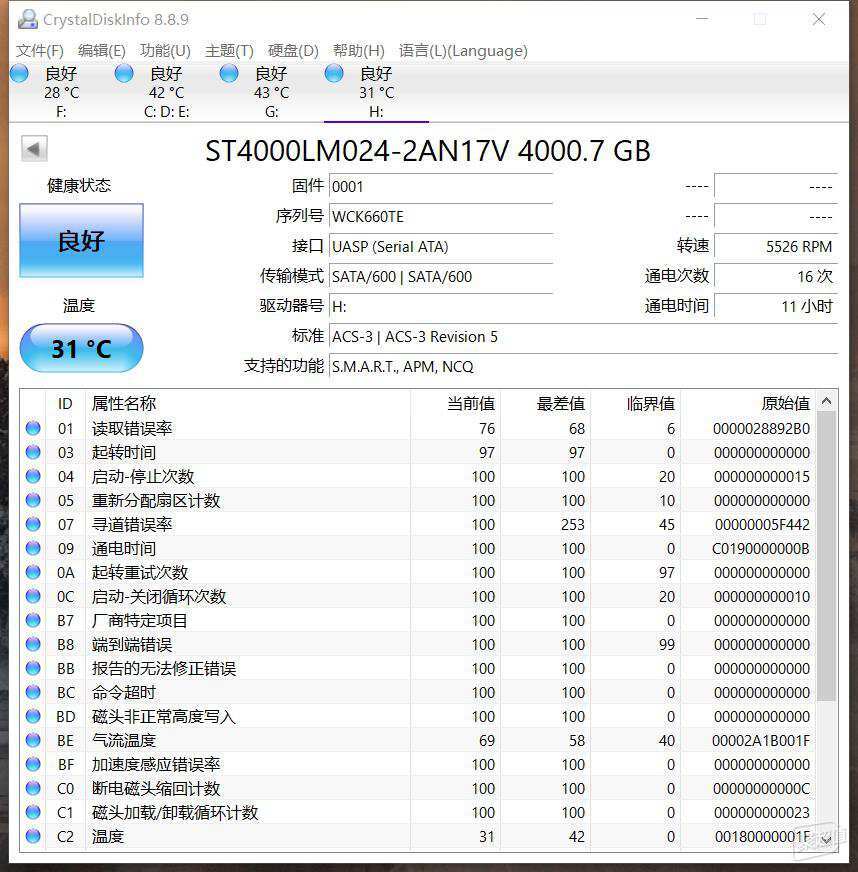Click the SMART list vertical scrollbar thumb
This screenshot has width=858, height=872.
coord(826,556)
